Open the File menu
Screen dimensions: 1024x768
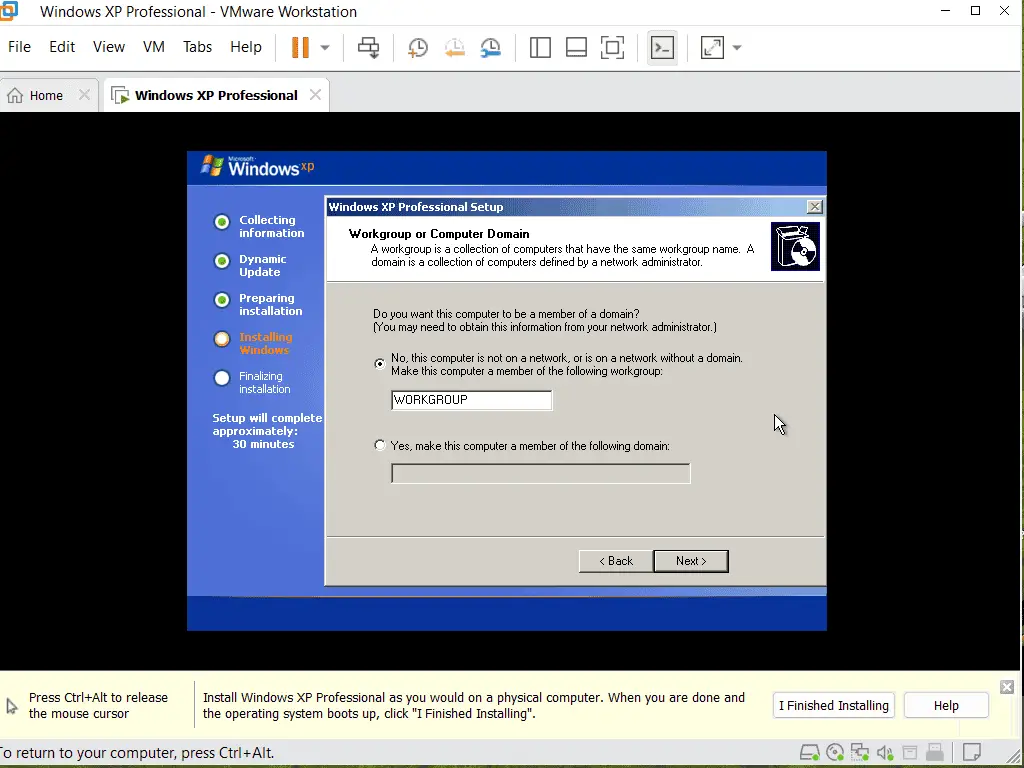[x=19, y=47]
